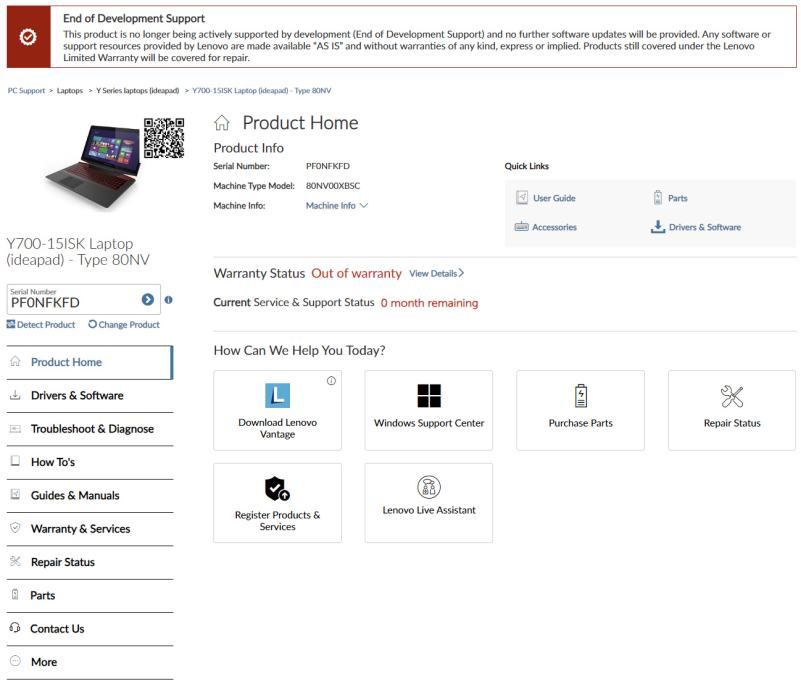The height and width of the screenshot is (690, 801).
Task: Click the Windows logo icon tile
Action: coord(429,395)
